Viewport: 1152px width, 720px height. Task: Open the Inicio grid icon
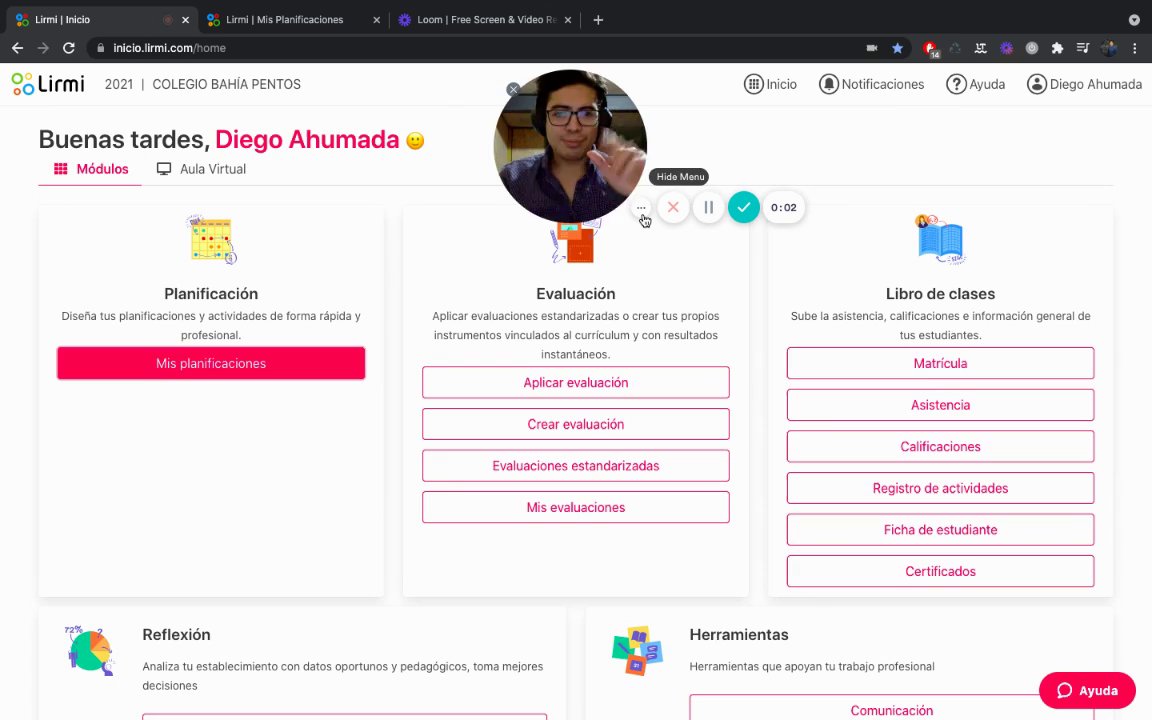753,84
